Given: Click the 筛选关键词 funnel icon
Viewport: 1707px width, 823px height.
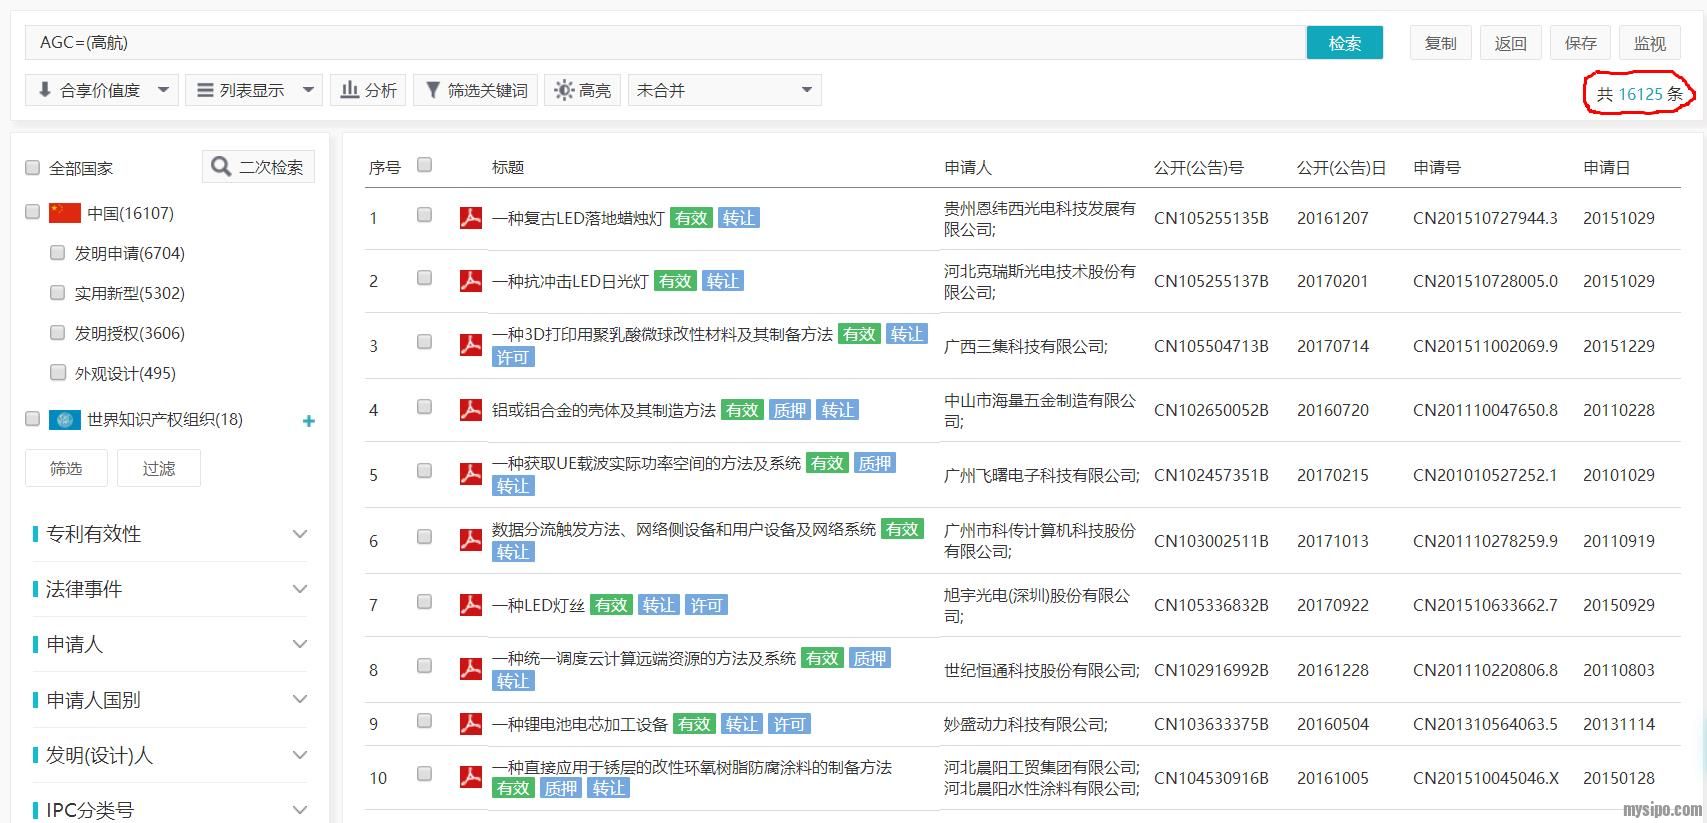Looking at the screenshot, I should [433, 90].
